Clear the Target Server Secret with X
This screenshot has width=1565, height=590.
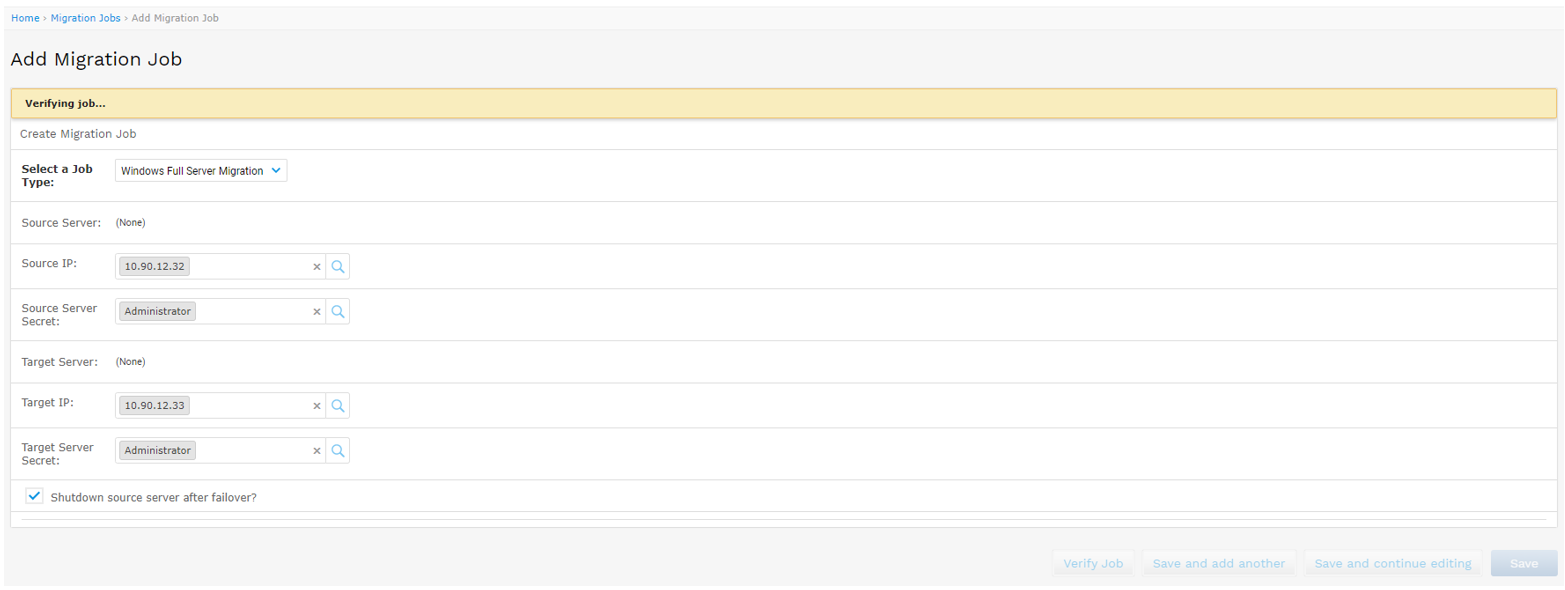317,451
